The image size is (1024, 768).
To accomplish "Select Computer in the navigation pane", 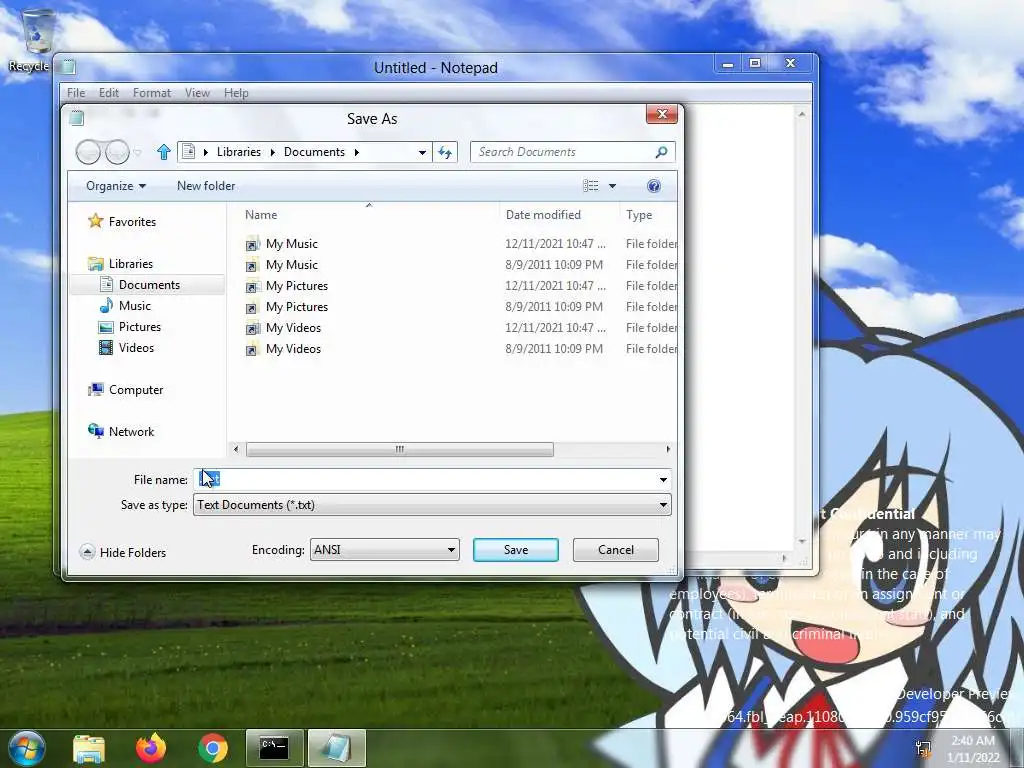I will (136, 390).
